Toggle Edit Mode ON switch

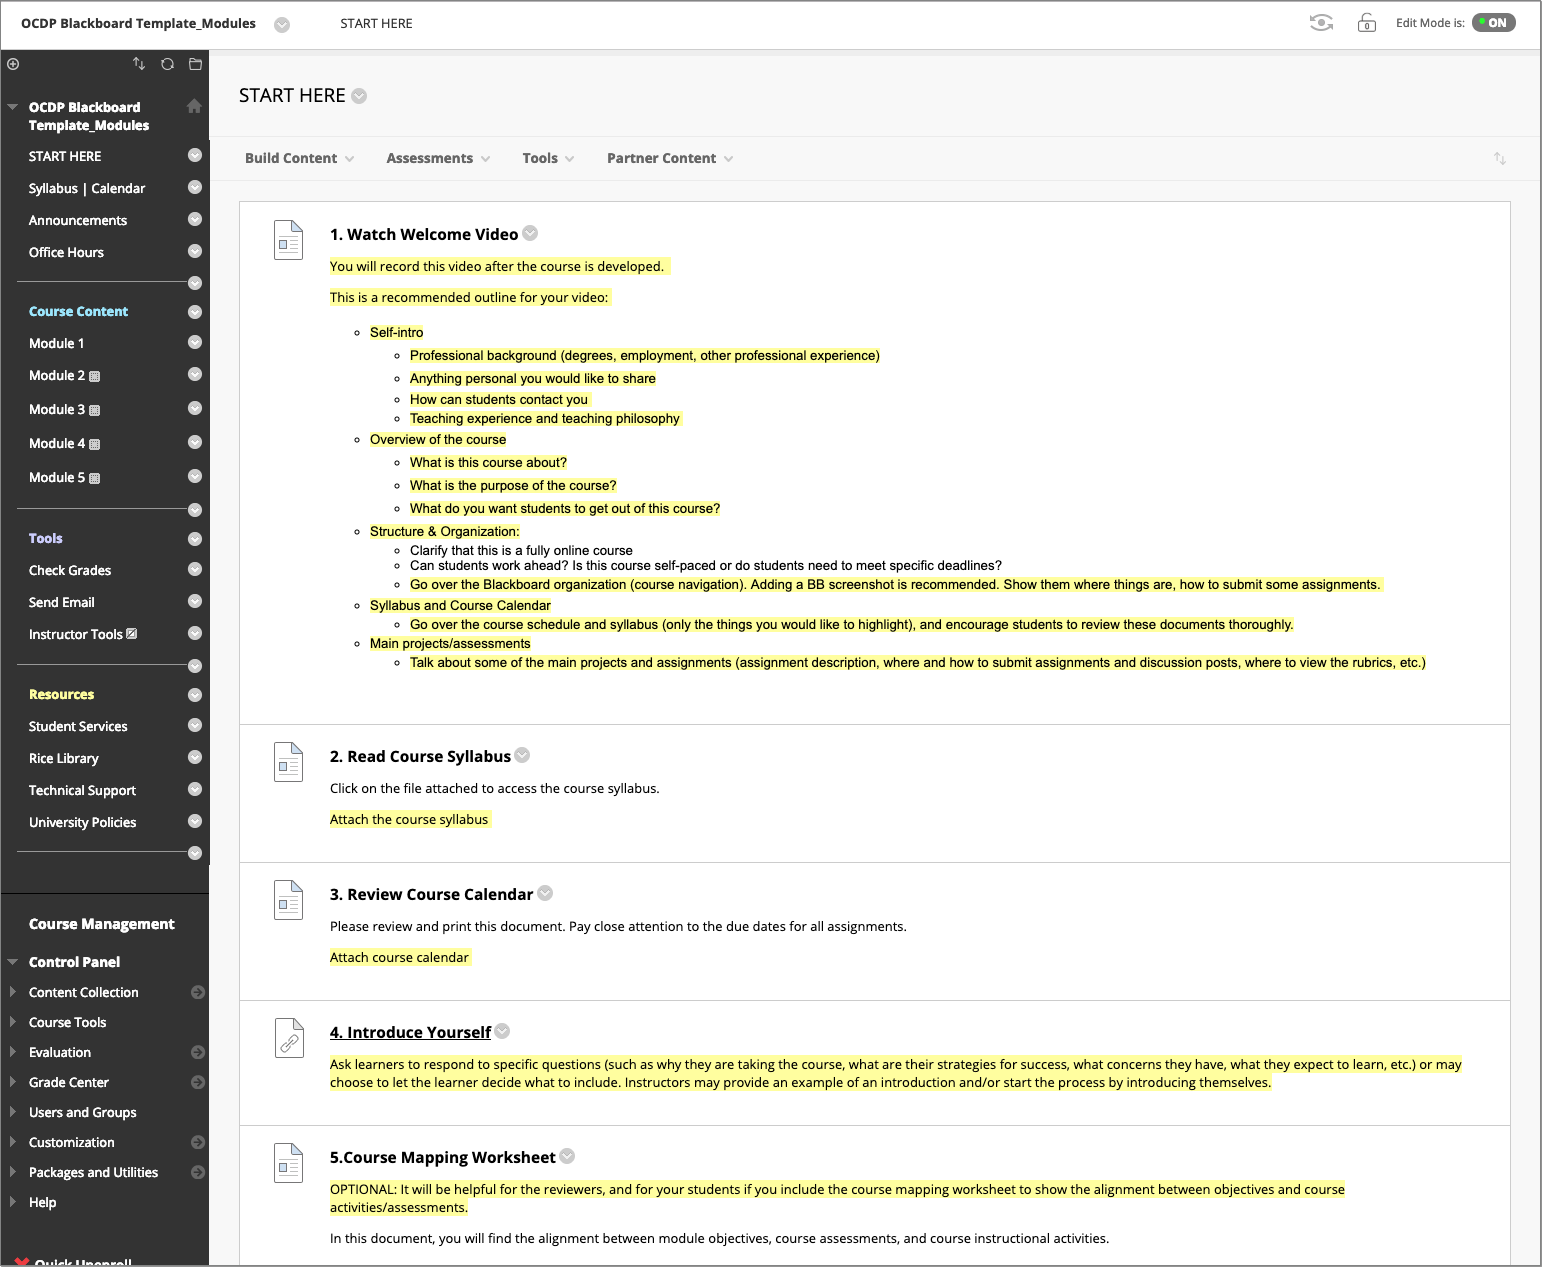point(1493,22)
